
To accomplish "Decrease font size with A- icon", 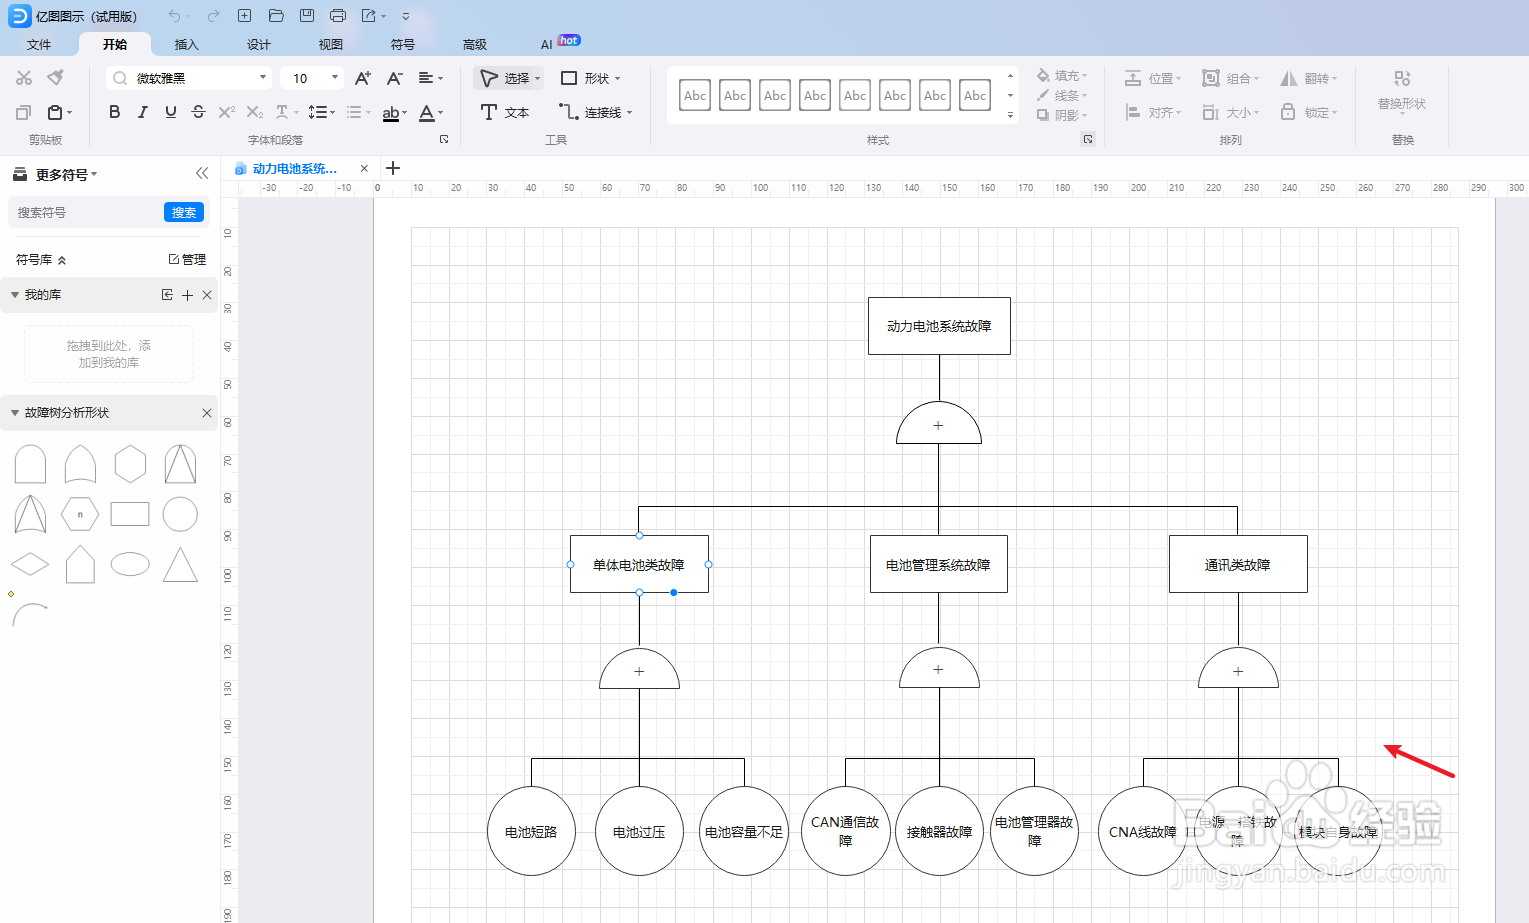I will pyautogui.click(x=395, y=78).
